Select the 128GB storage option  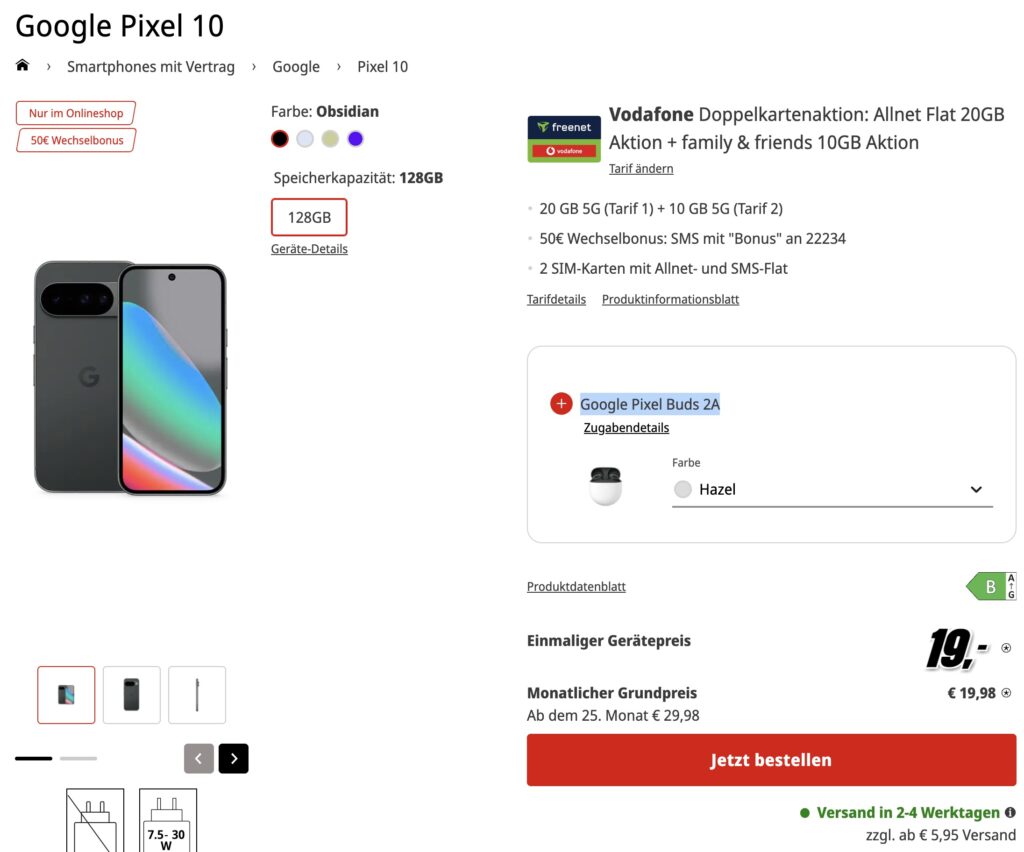point(309,217)
